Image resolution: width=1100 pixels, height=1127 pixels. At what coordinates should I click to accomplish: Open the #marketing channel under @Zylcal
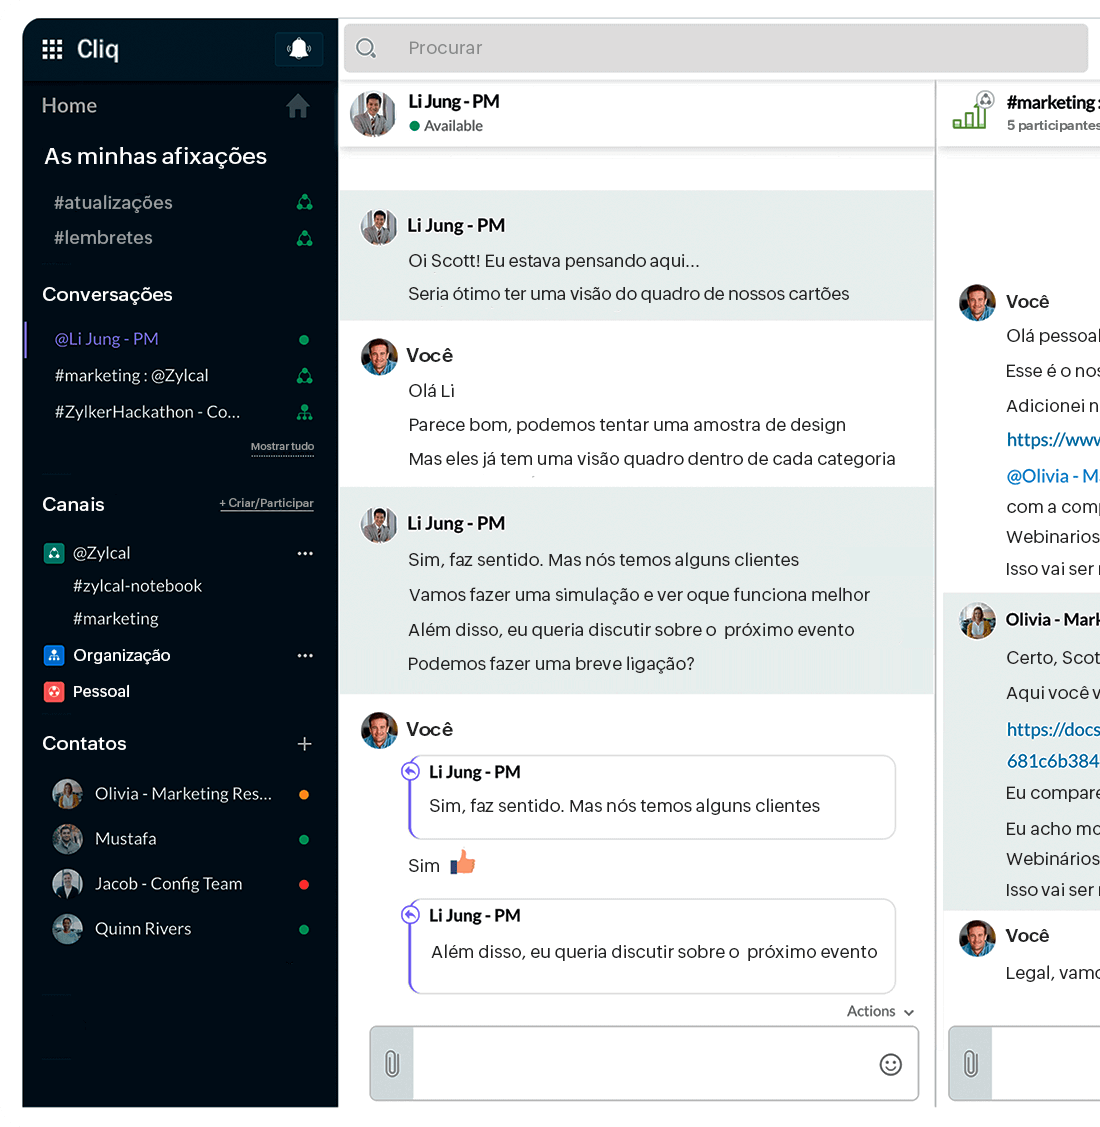coord(116,619)
